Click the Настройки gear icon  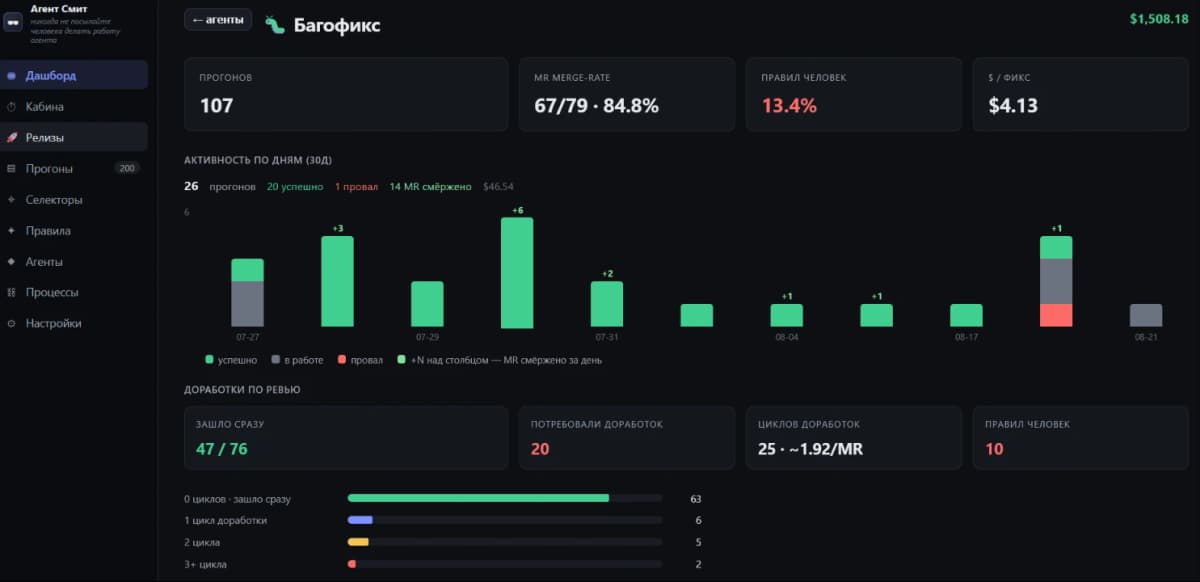point(11,323)
